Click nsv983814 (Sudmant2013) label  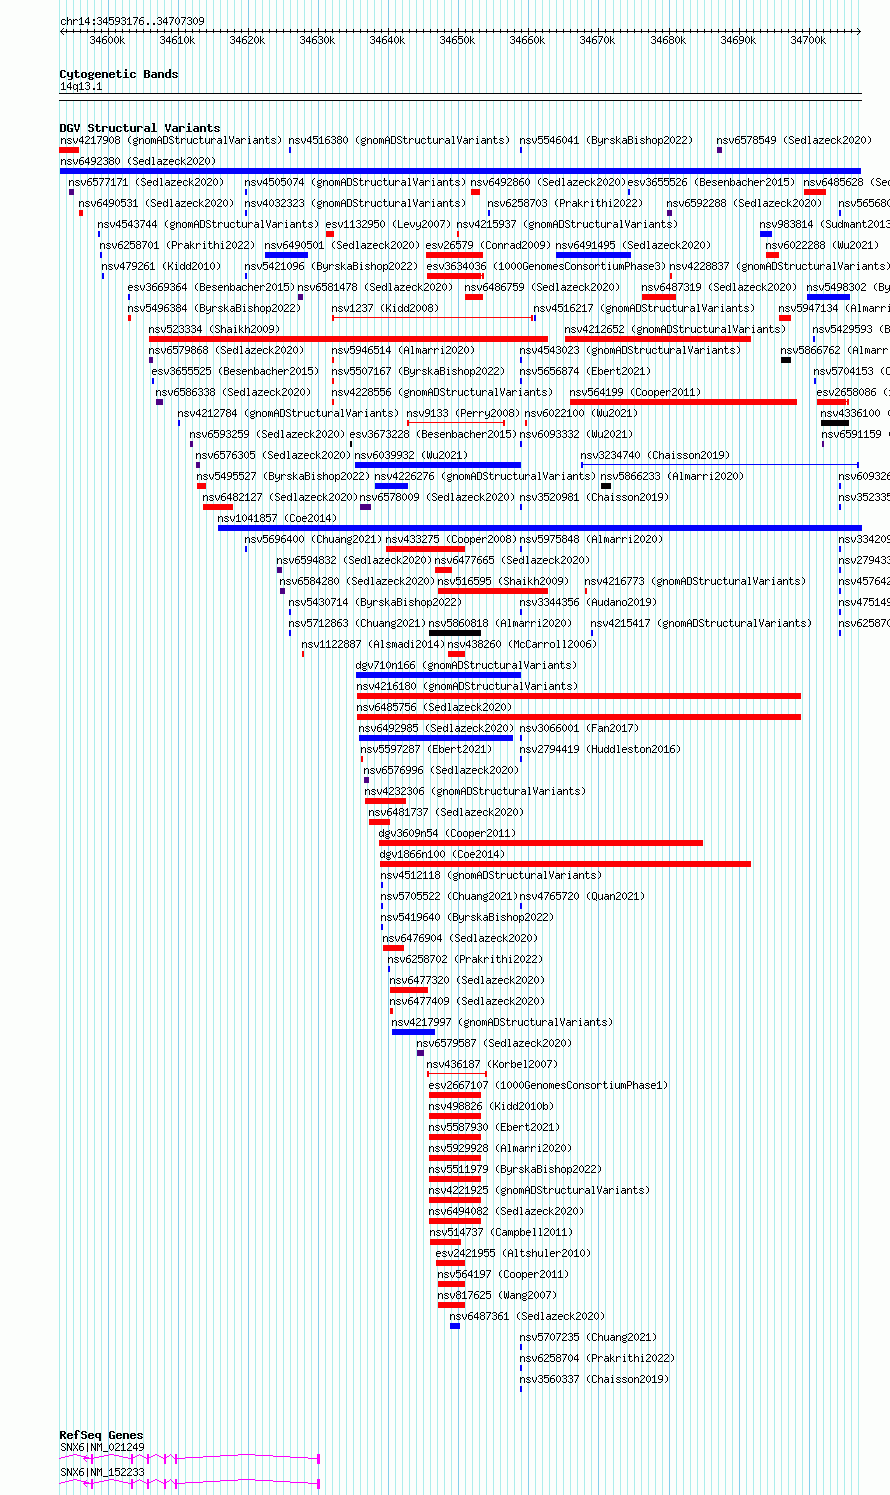pos(824,224)
